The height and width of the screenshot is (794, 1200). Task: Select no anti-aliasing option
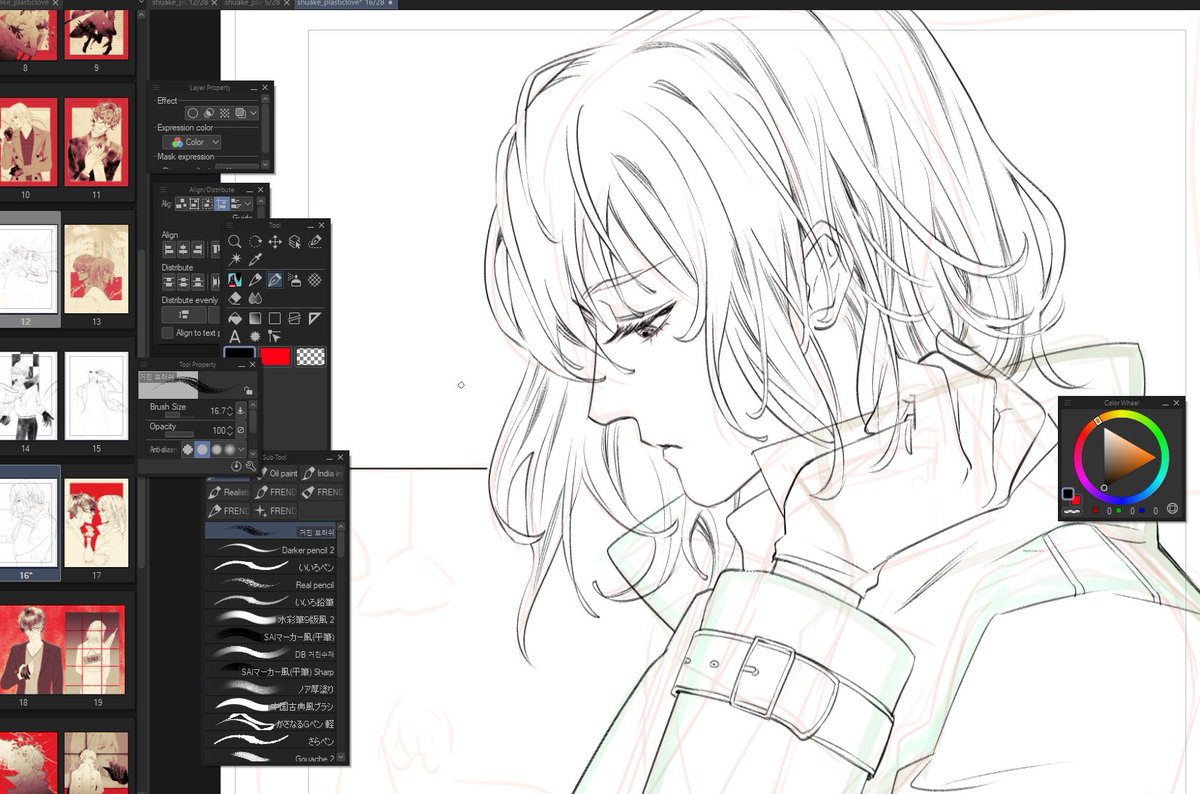(x=188, y=449)
